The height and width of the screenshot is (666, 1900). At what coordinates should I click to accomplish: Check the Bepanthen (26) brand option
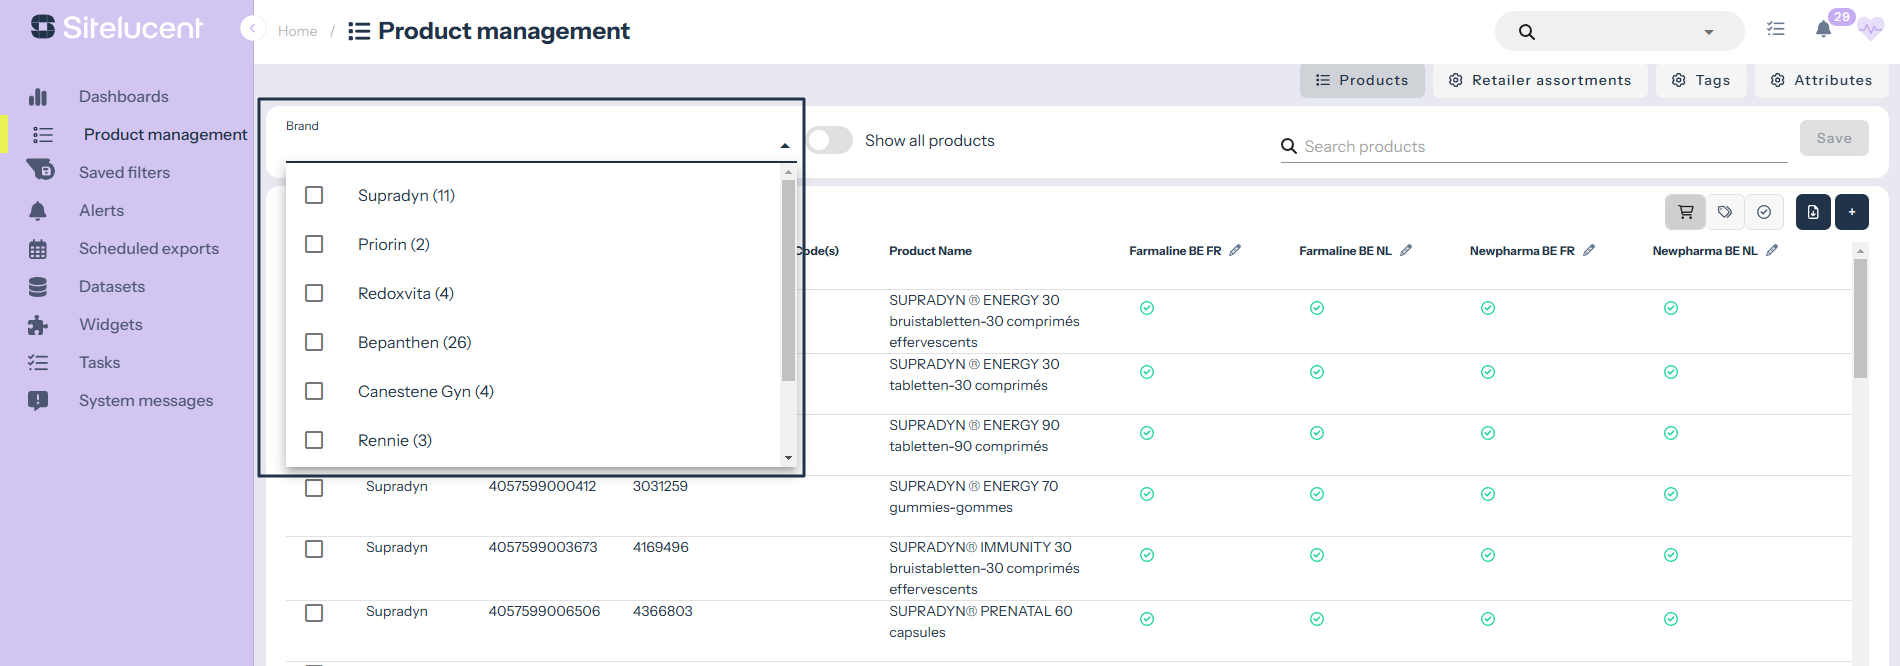click(x=314, y=342)
